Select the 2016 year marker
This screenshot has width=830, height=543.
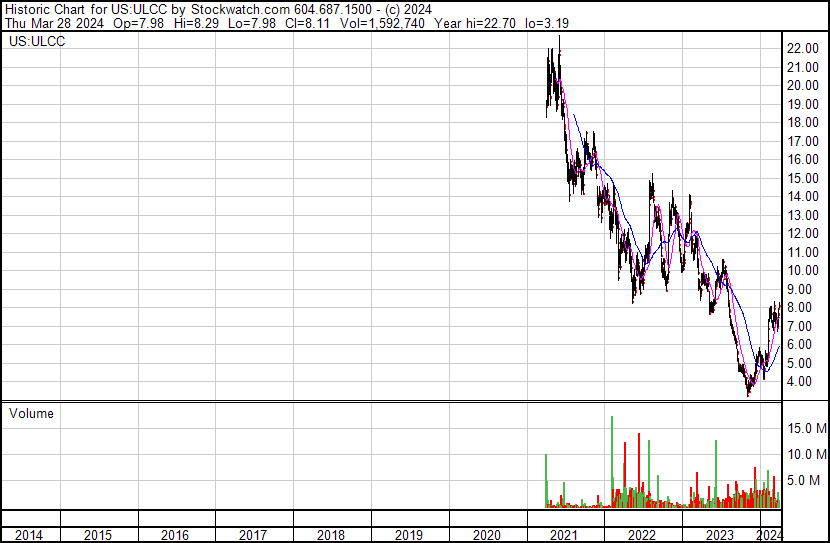point(175,535)
